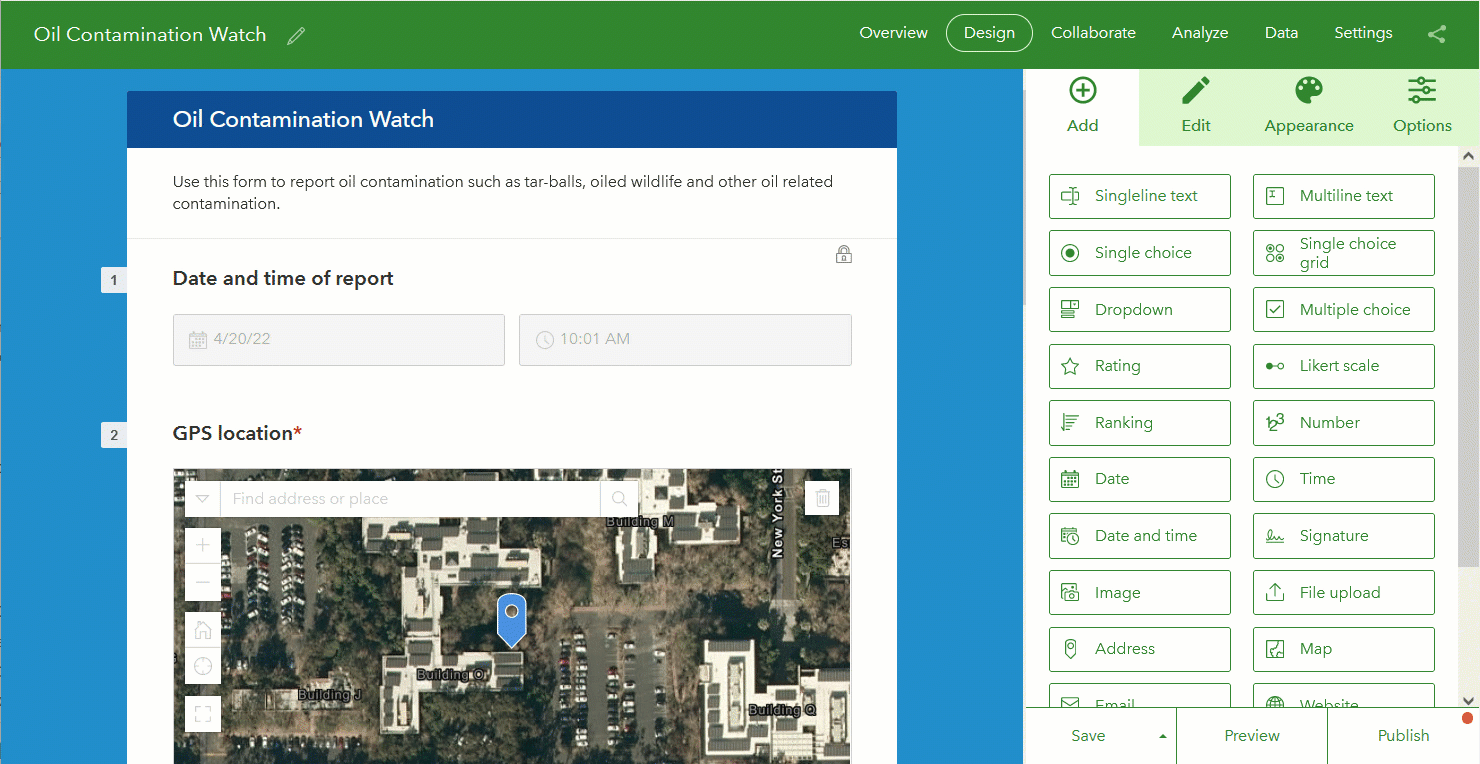
Task: Delete the map pin using the trash icon
Action: pyautogui.click(x=822, y=497)
